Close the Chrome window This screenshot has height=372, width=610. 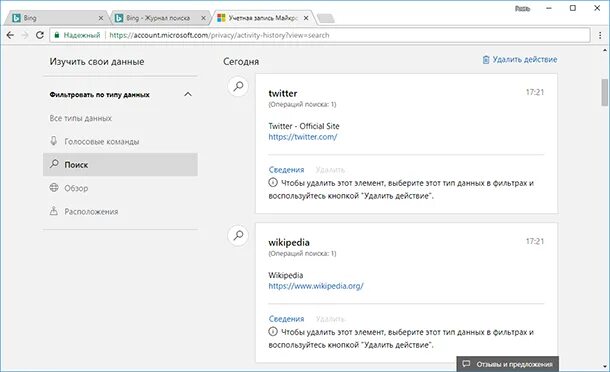click(597, 8)
